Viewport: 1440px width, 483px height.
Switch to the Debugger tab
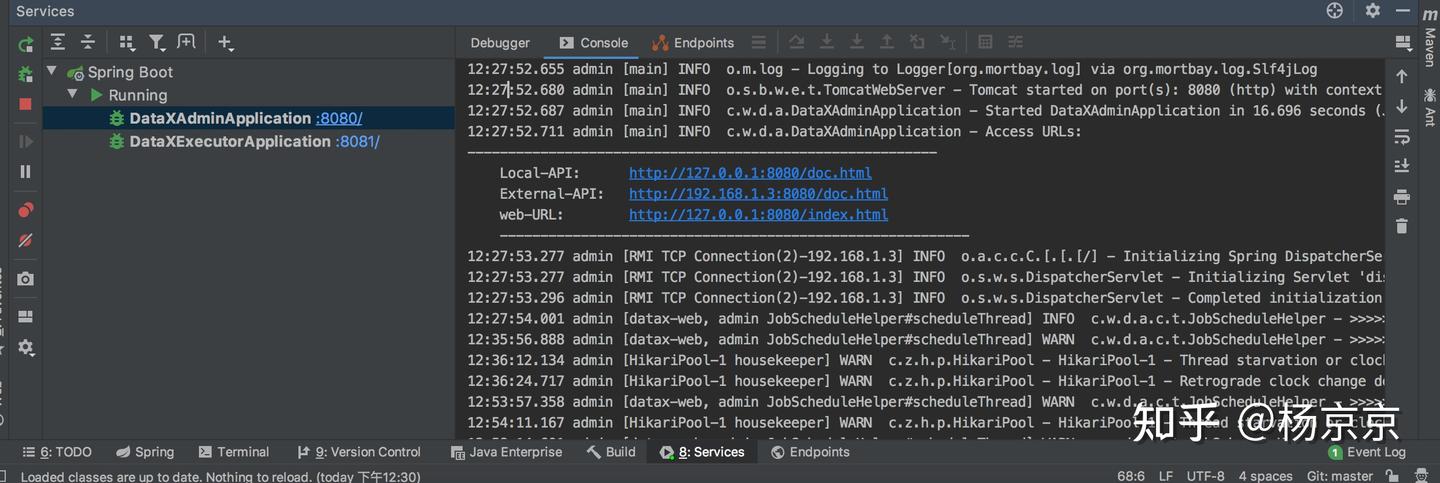click(x=500, y=43)
